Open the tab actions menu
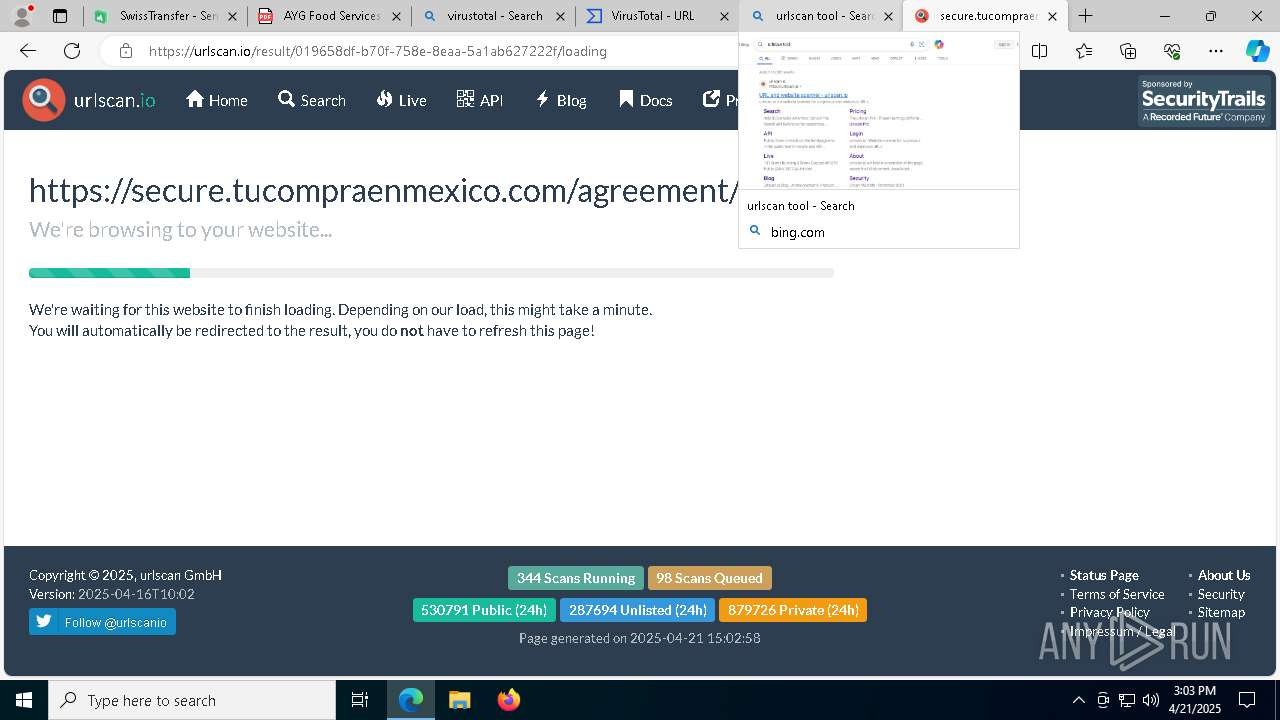 60,16
